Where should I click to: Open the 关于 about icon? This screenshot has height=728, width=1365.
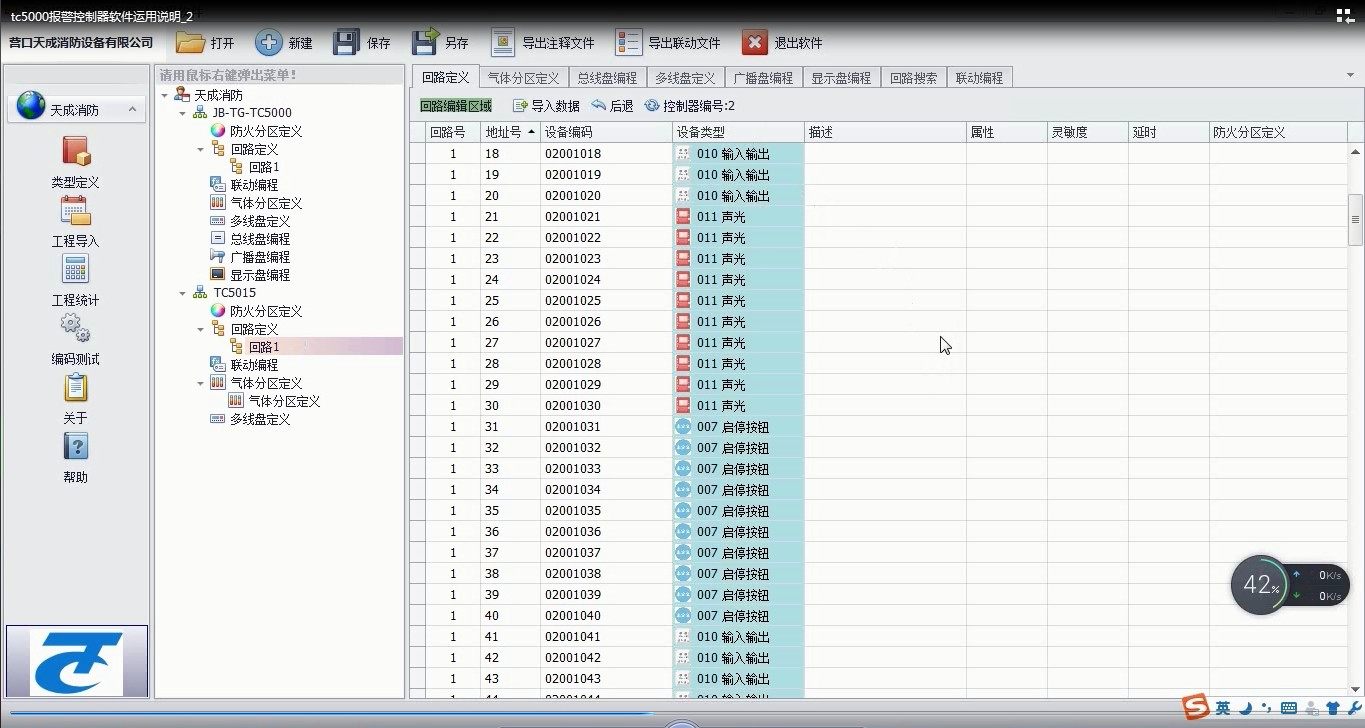(76, 399)
